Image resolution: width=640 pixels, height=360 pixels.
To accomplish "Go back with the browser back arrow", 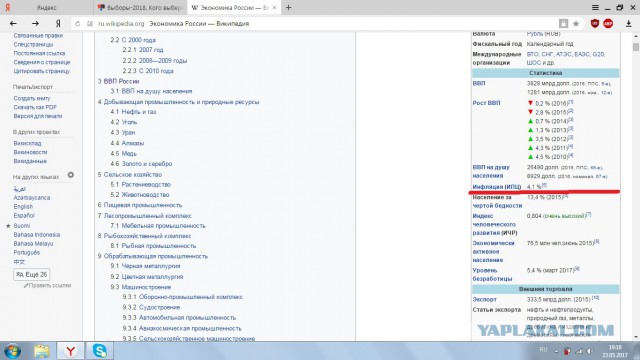I will [13, 24].
